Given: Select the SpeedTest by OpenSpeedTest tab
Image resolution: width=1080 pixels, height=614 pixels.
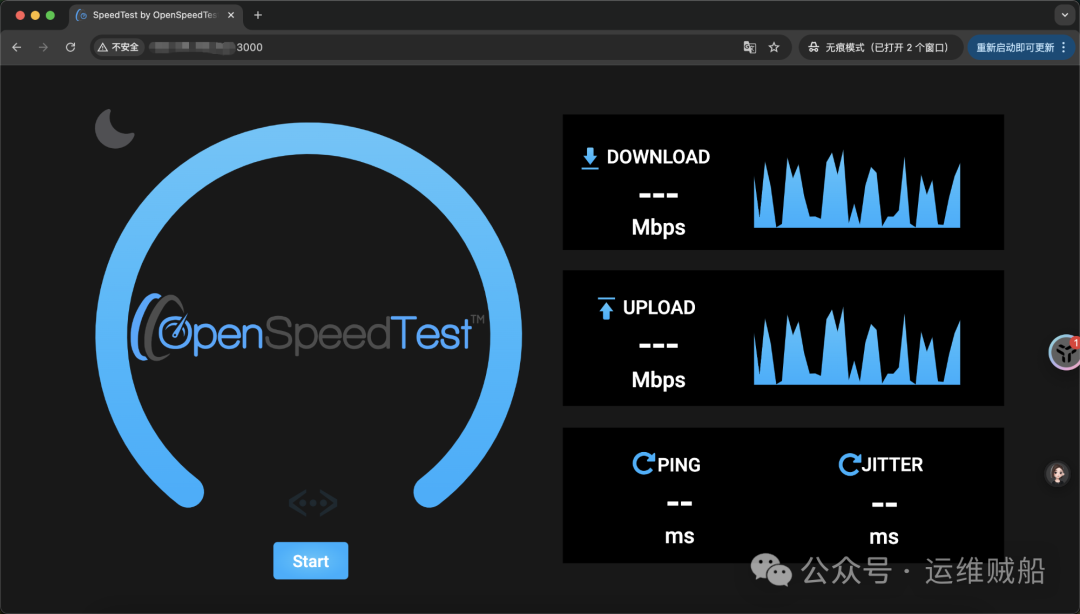Looking at the screenshot, I should pyautogui.click(x=156, y=15).
